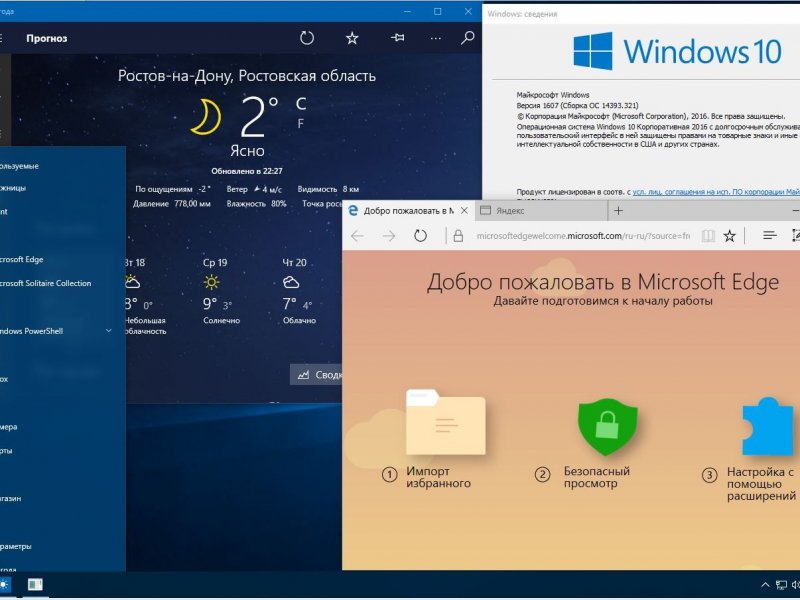Select the Ср 19 forecast day

tap(221, 291)
